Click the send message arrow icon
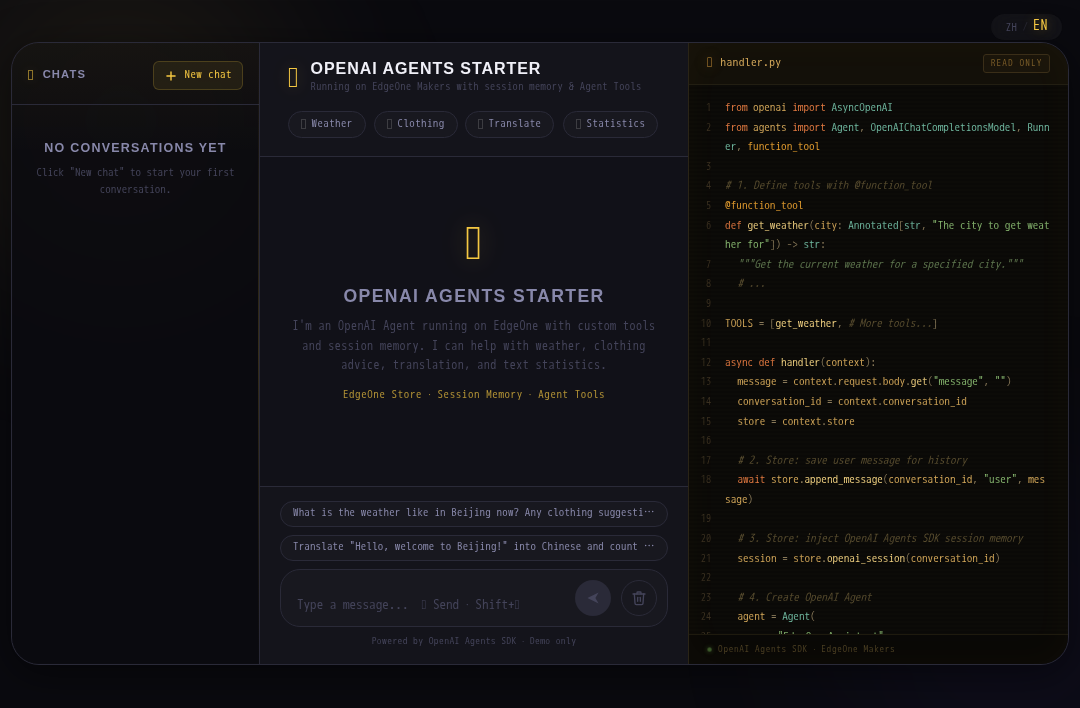 (x=593, y=598)
